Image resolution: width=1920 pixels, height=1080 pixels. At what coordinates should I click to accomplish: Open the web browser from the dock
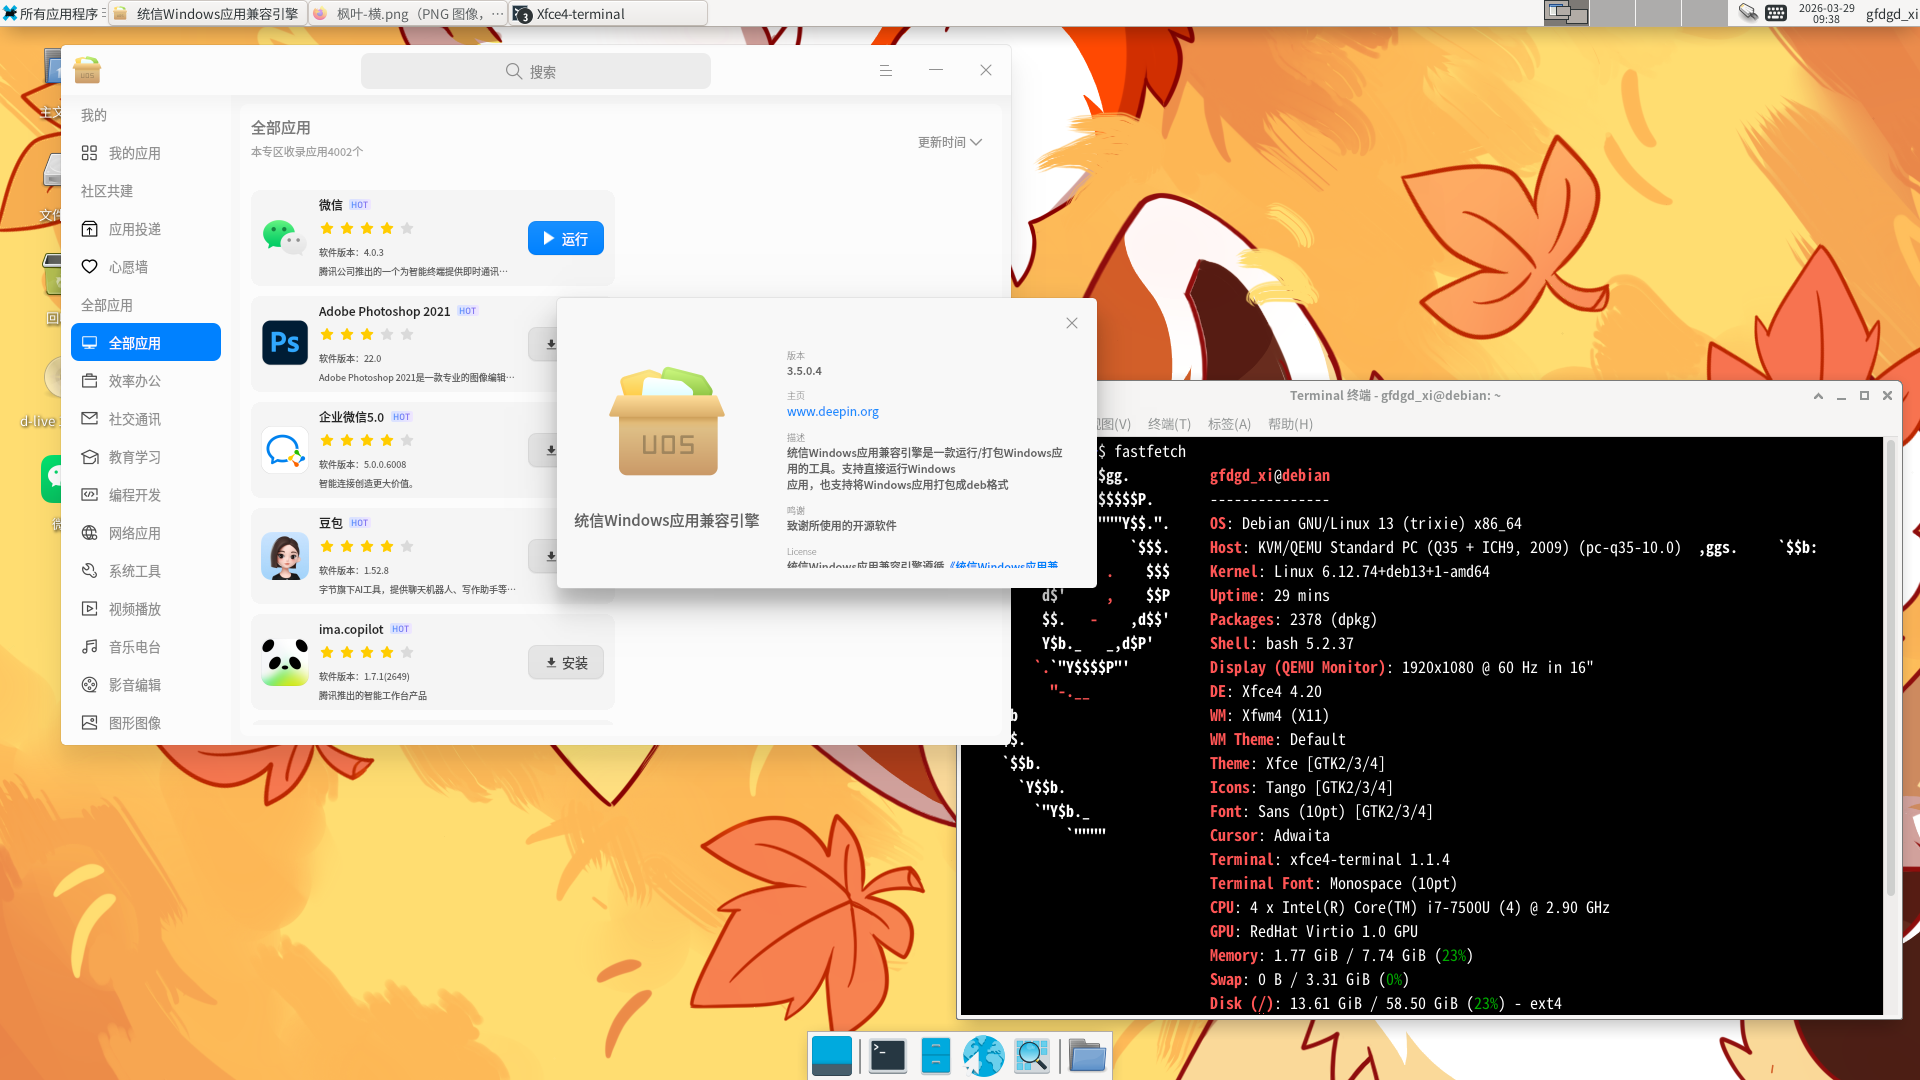pyautogui.click(x=983, y=1055)
